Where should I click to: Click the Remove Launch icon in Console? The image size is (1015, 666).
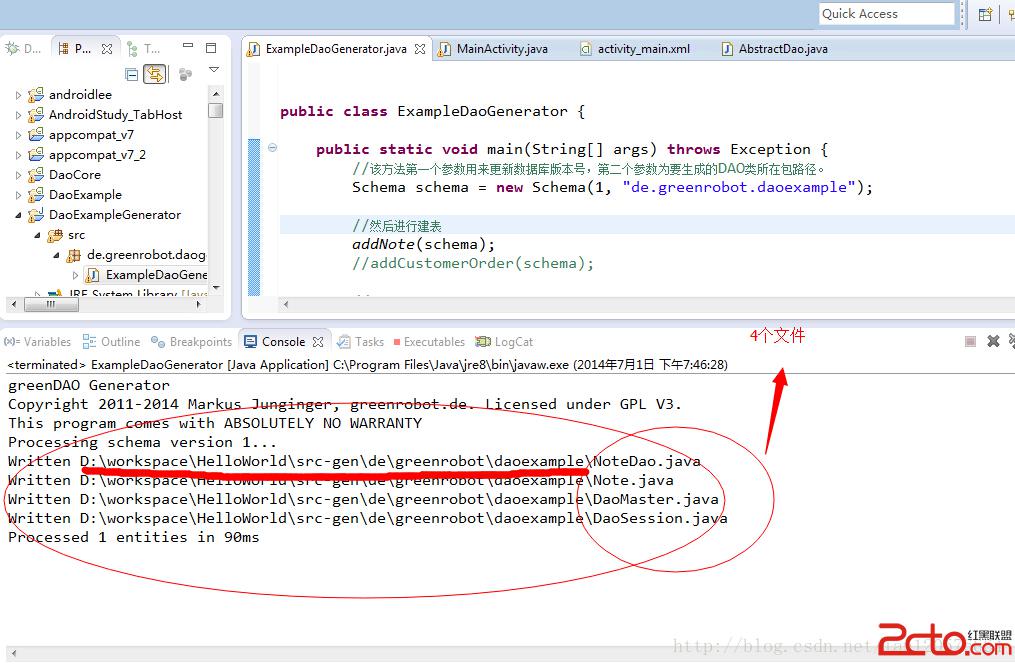(993, 341)
